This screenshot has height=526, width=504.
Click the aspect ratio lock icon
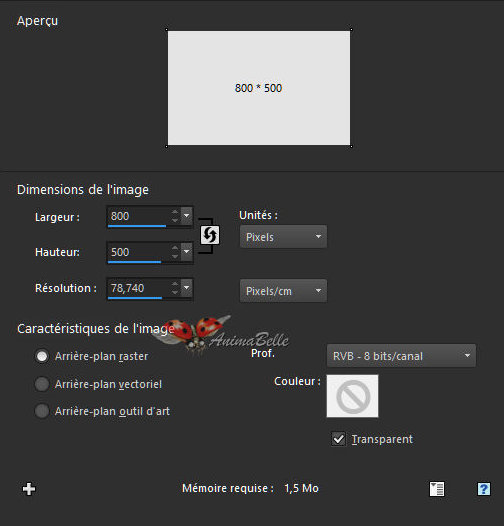[x=210, y=235]
